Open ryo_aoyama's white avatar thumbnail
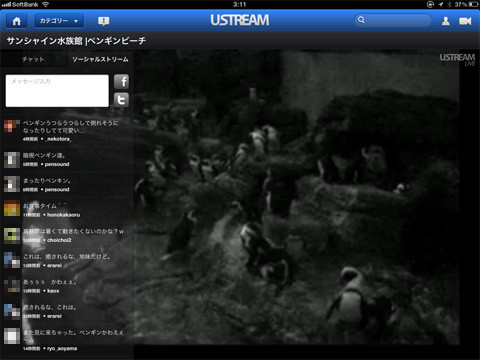 tap(12, 336)
